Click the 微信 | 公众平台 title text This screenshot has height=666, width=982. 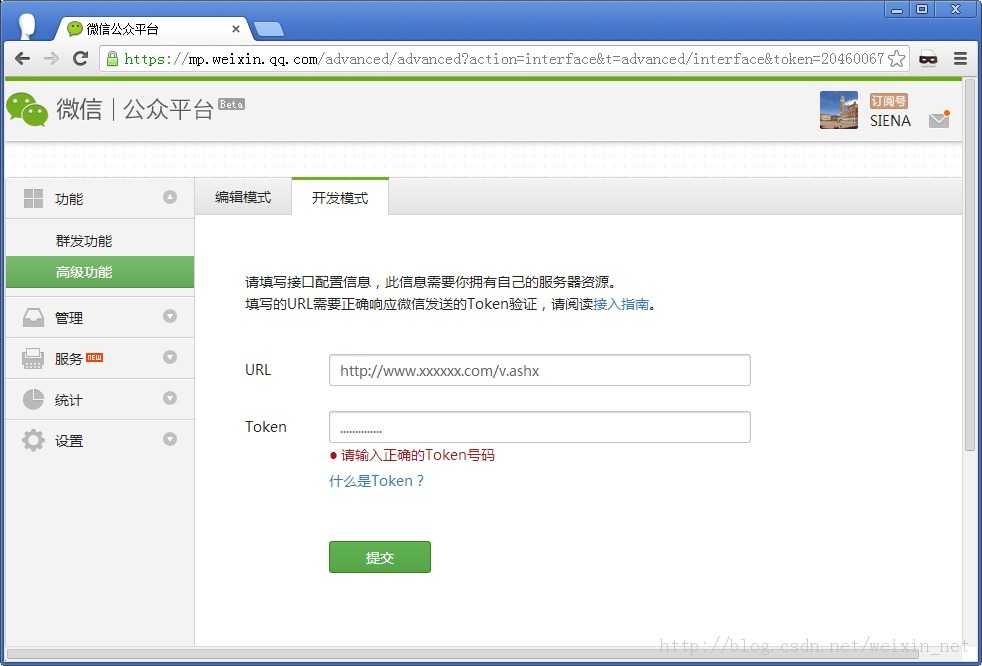[x=135, y=110]
